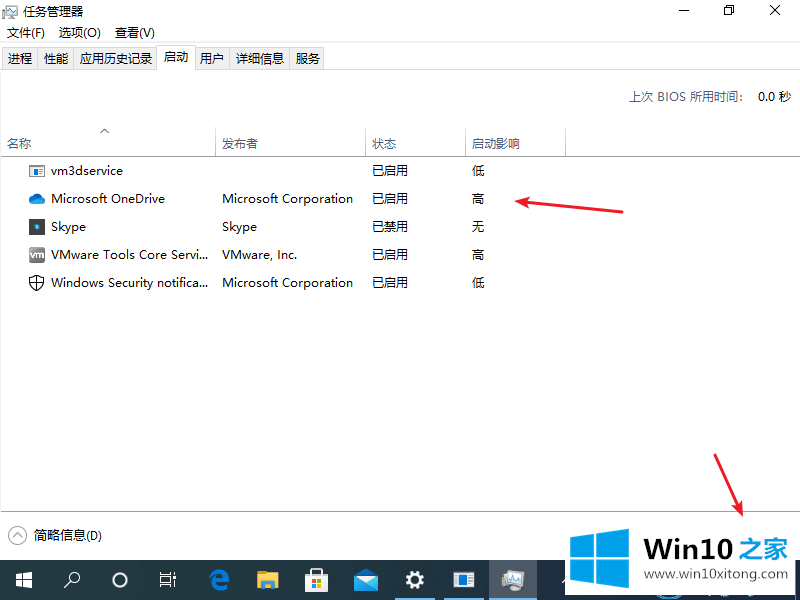
Task: Restore down the Task Manager window
Action: coord(729,10)
